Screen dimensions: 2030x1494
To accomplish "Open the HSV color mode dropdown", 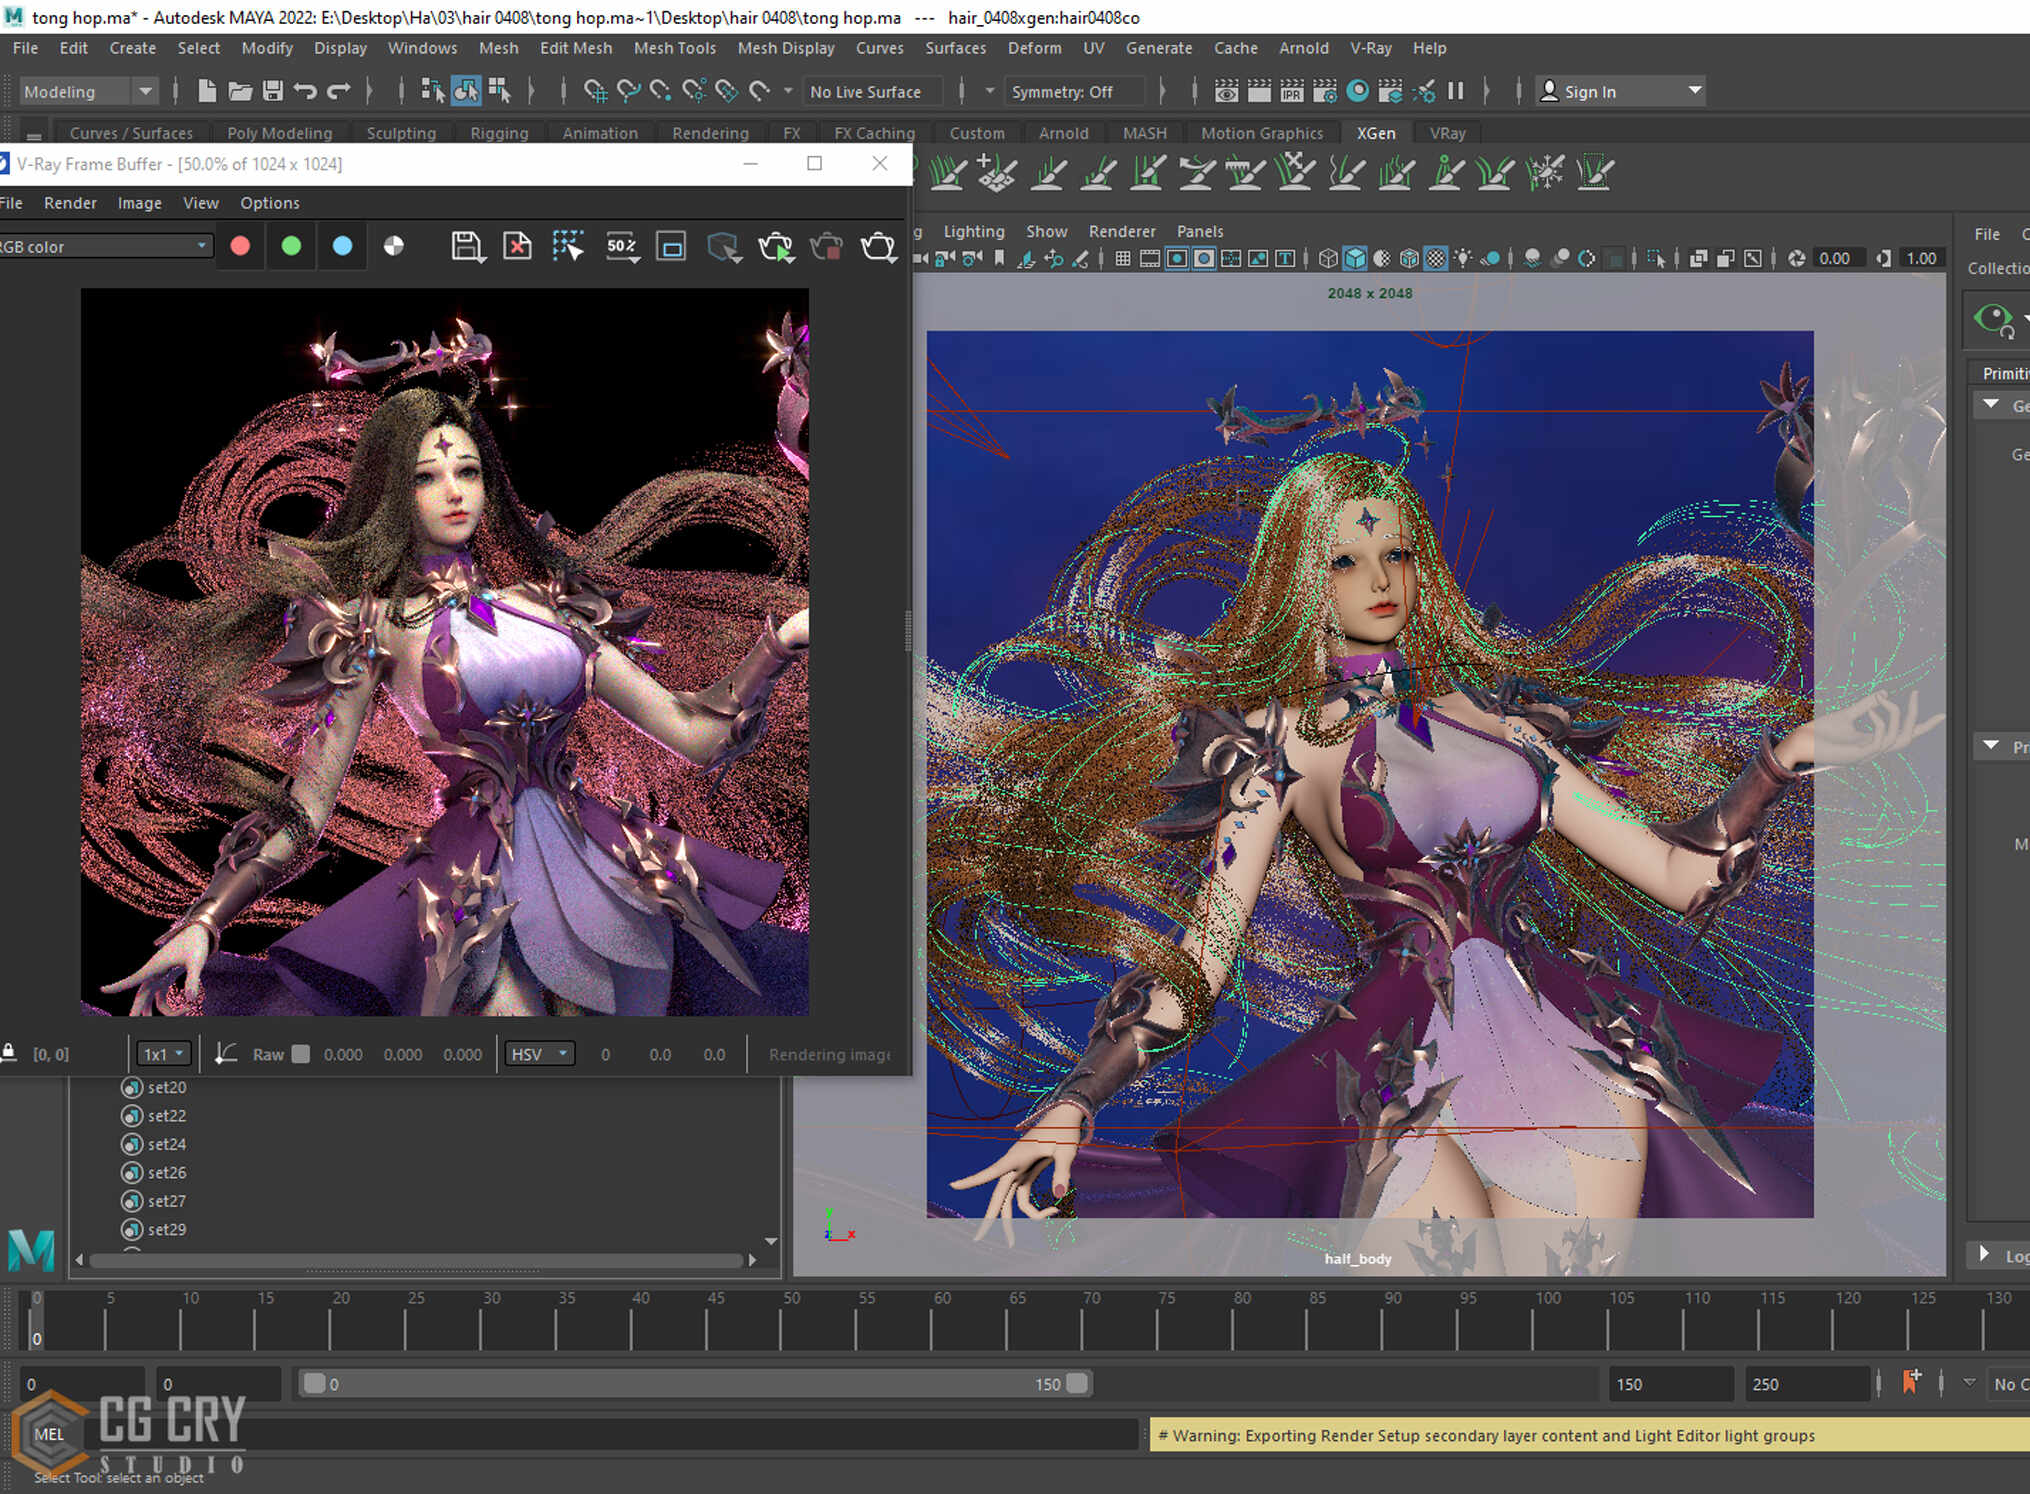I will coord(539,1054).
